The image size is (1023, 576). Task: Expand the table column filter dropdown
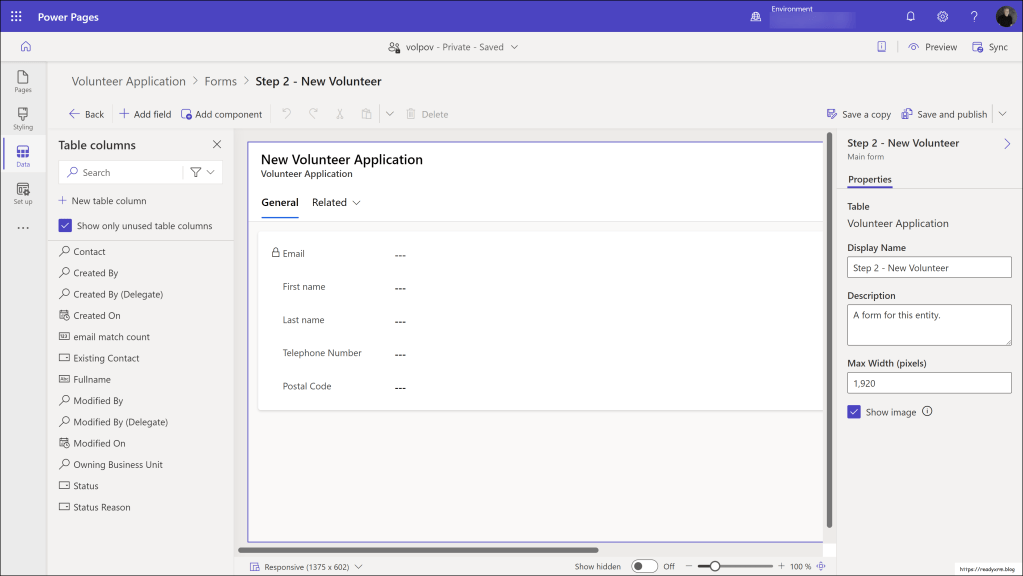pos(201,172)
